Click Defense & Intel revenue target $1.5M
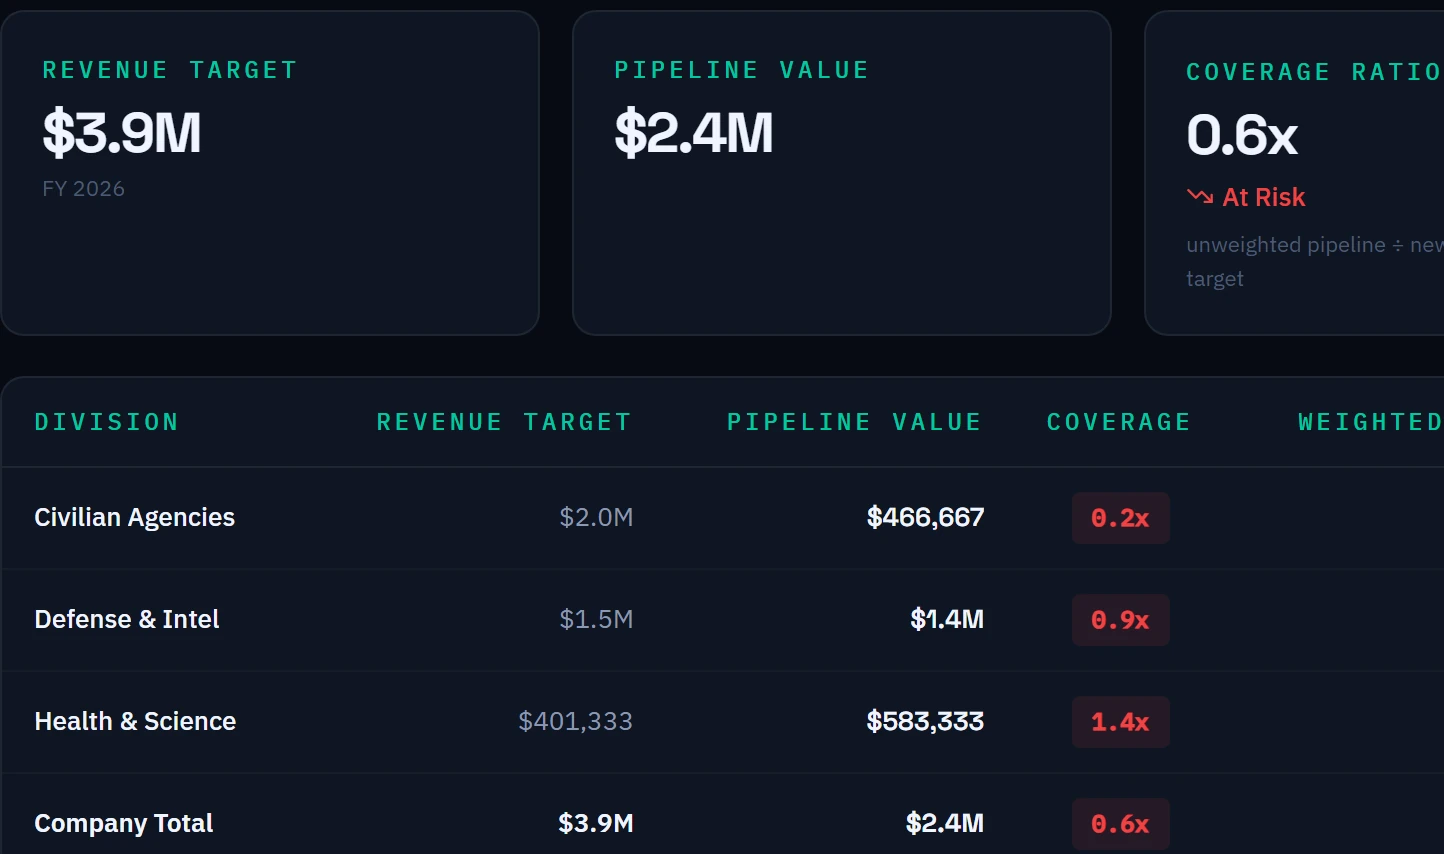 (x=596, y=619)
